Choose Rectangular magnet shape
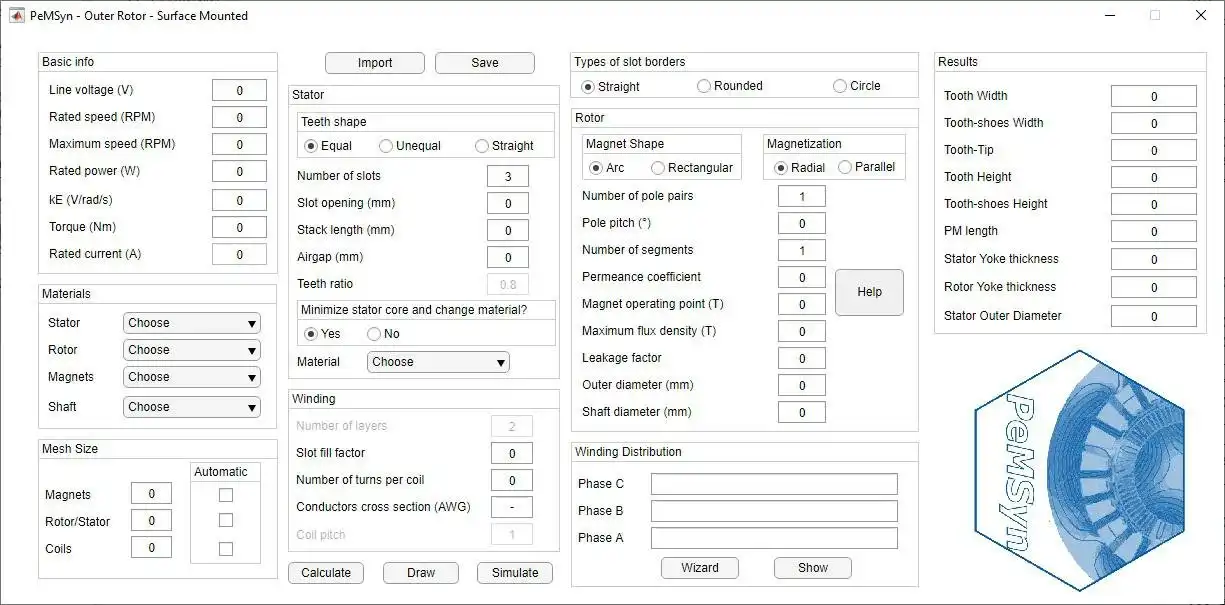Image resolution: width=1225 pixels, height=605 pixels. 658,168
